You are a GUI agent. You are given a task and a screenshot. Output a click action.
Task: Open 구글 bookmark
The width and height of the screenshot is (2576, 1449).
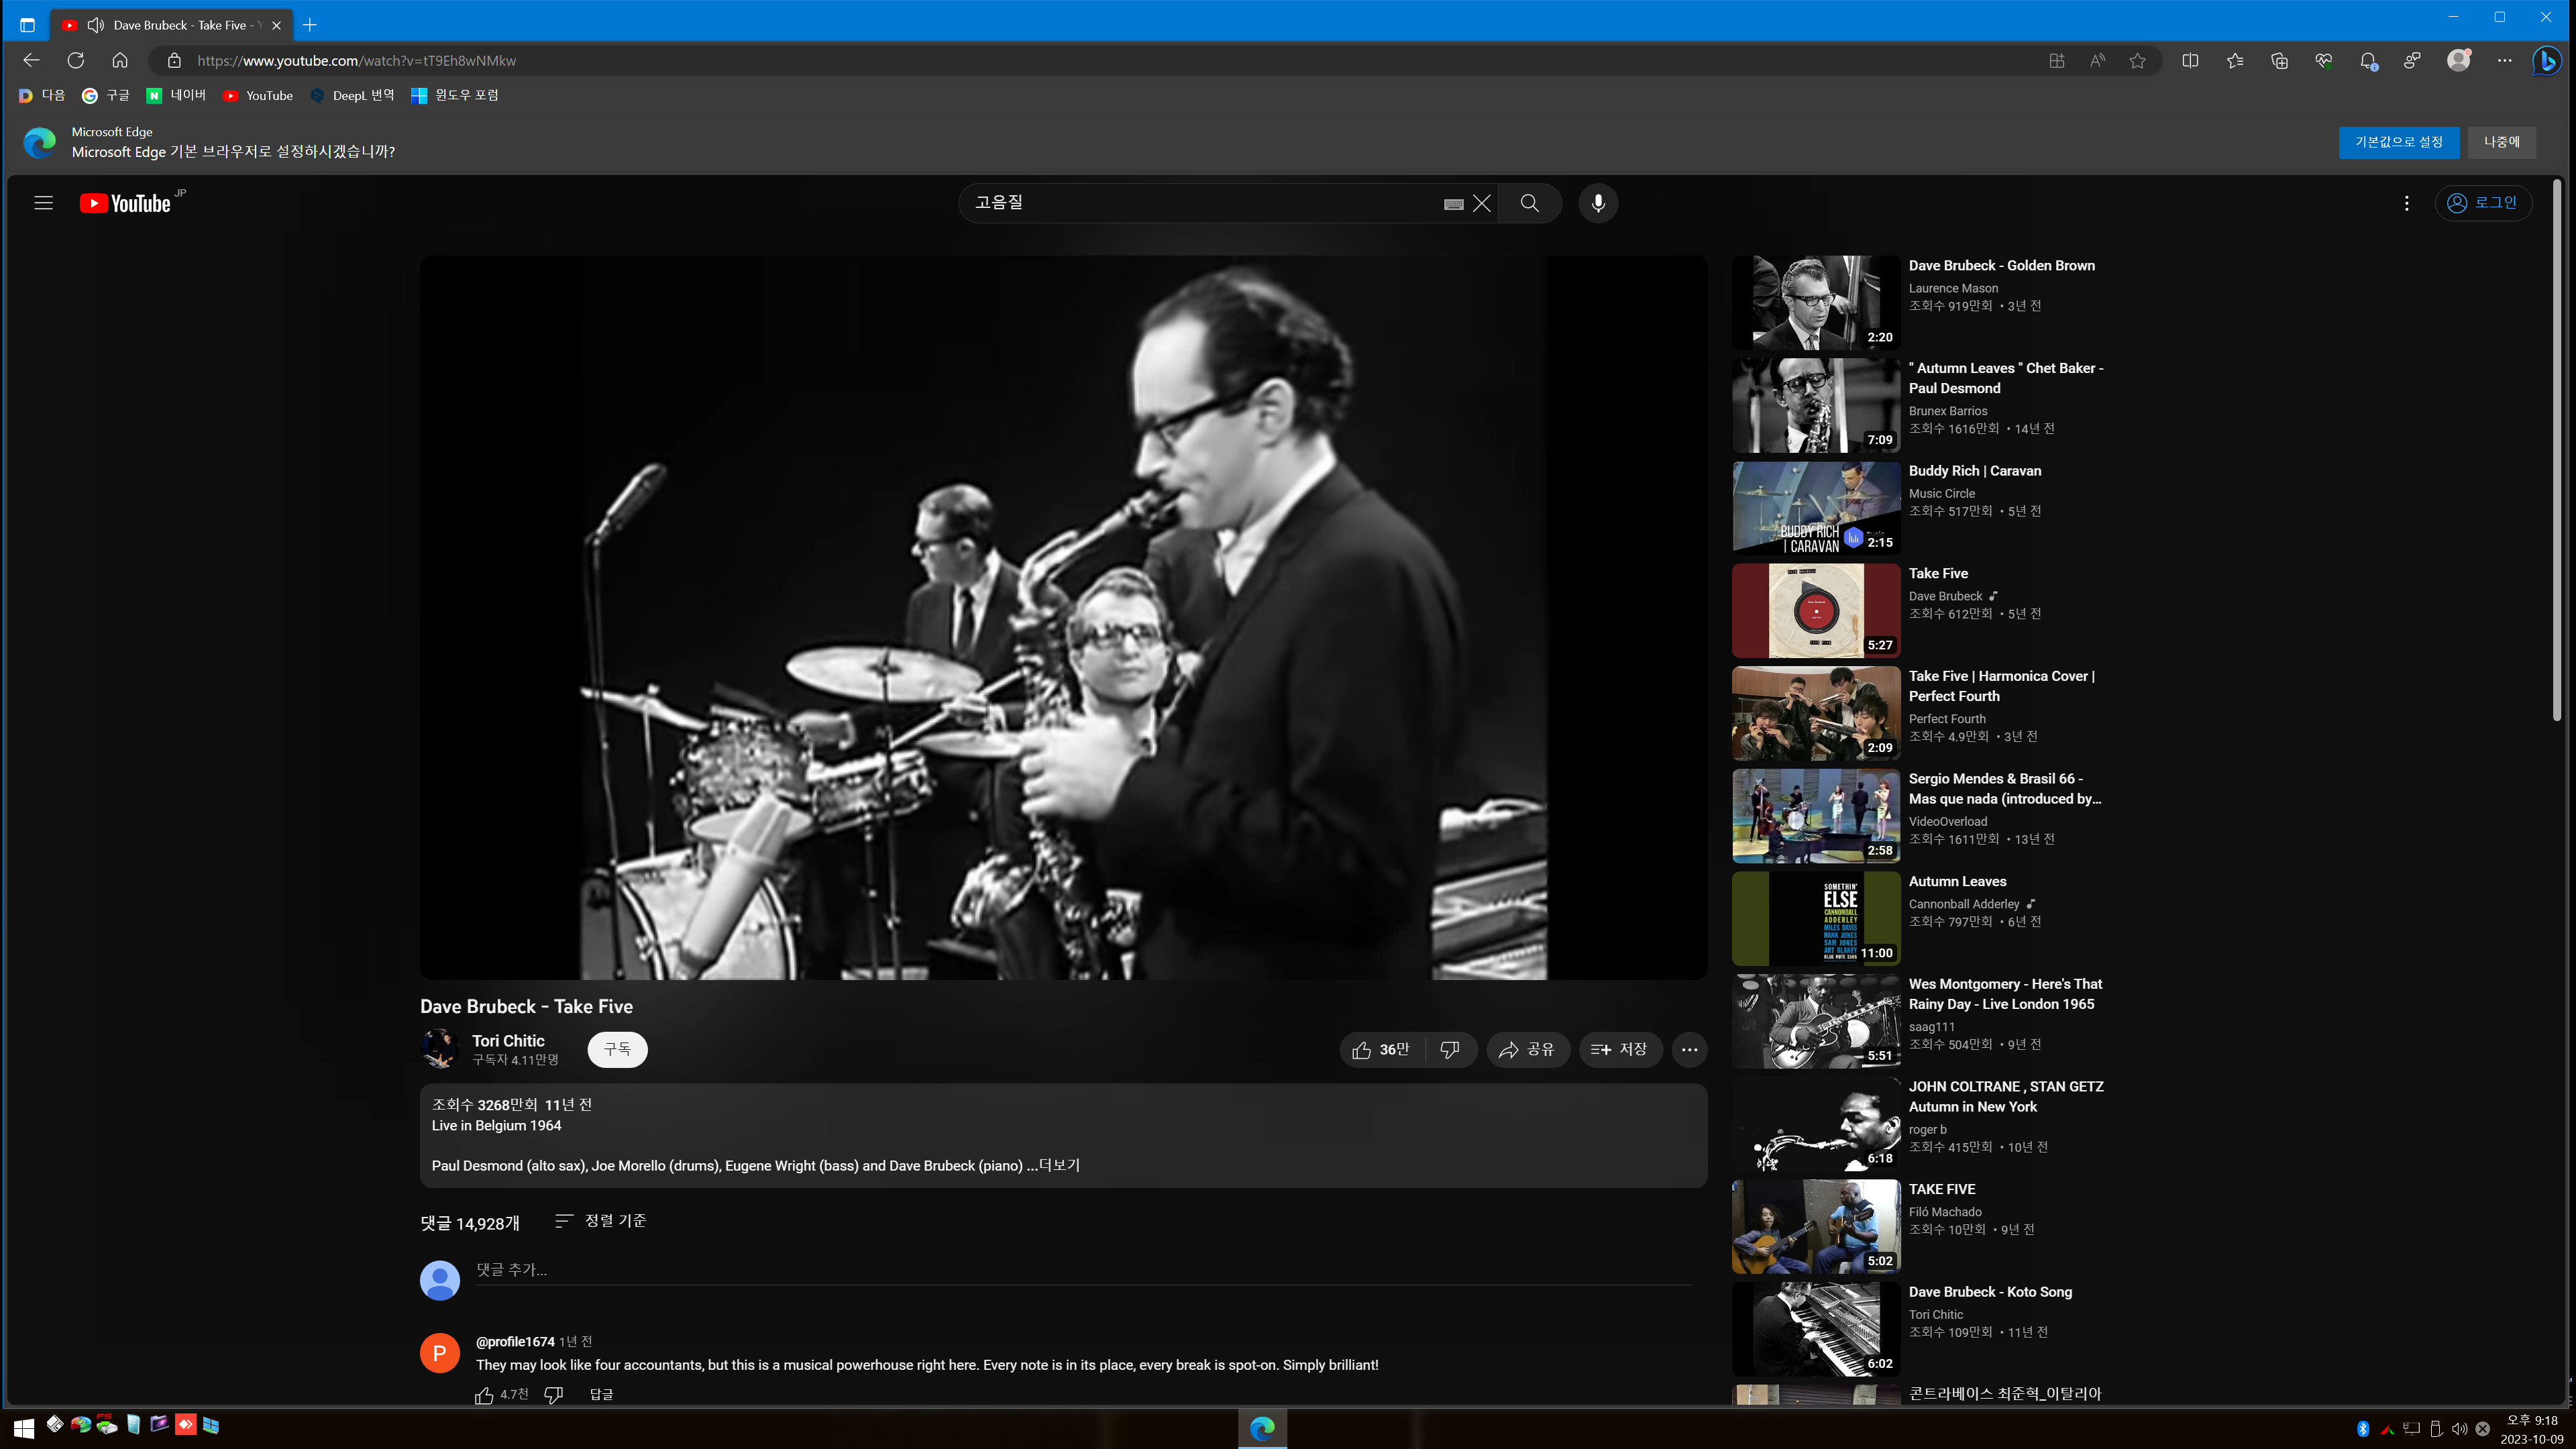[x=106, y=95]
